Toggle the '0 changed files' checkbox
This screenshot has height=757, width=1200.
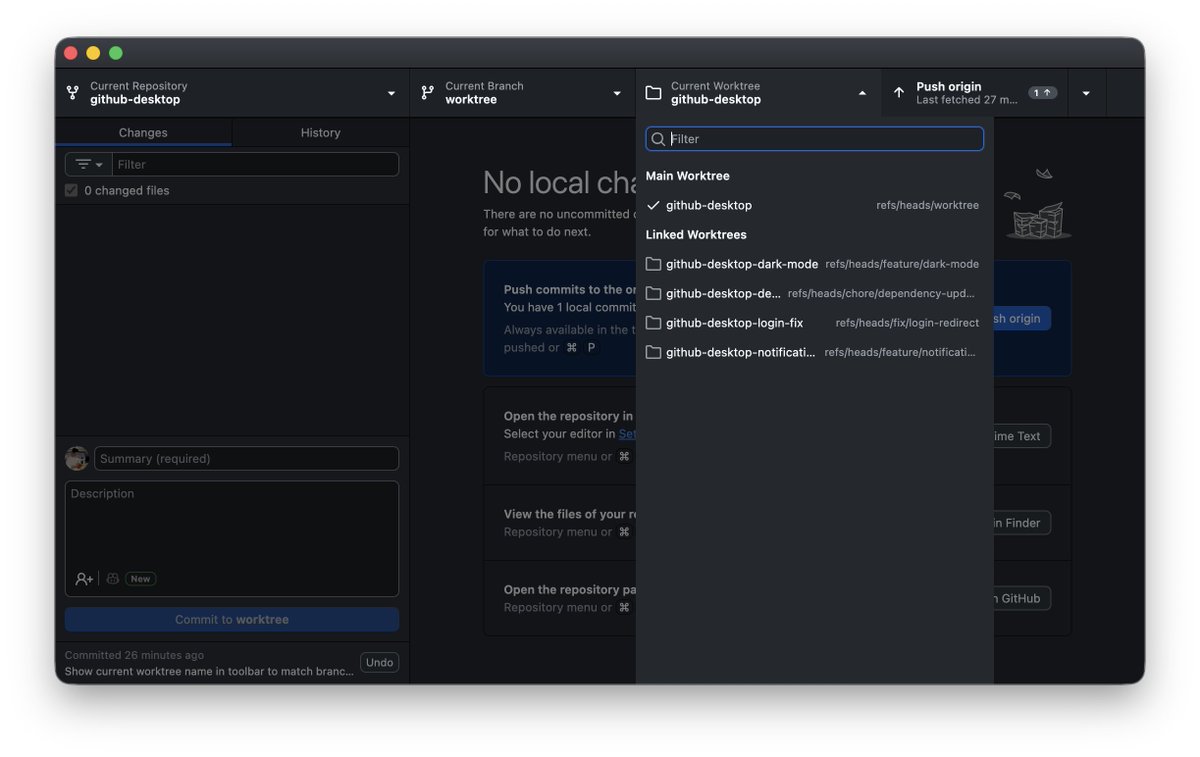71,190
